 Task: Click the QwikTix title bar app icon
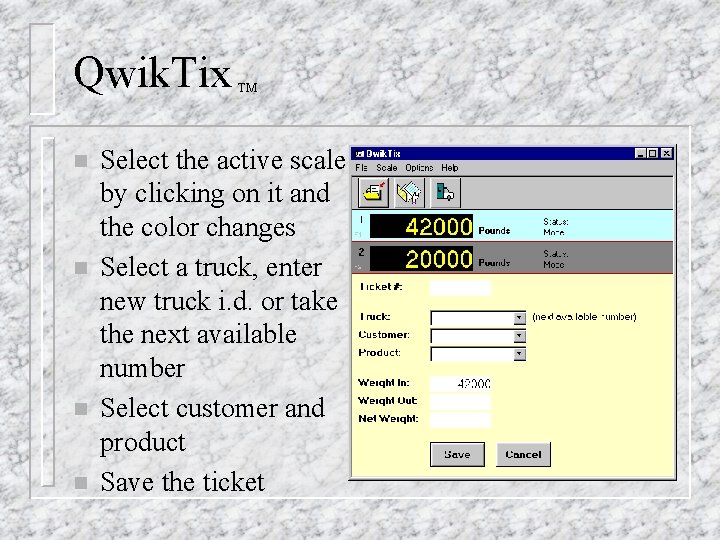360,154
